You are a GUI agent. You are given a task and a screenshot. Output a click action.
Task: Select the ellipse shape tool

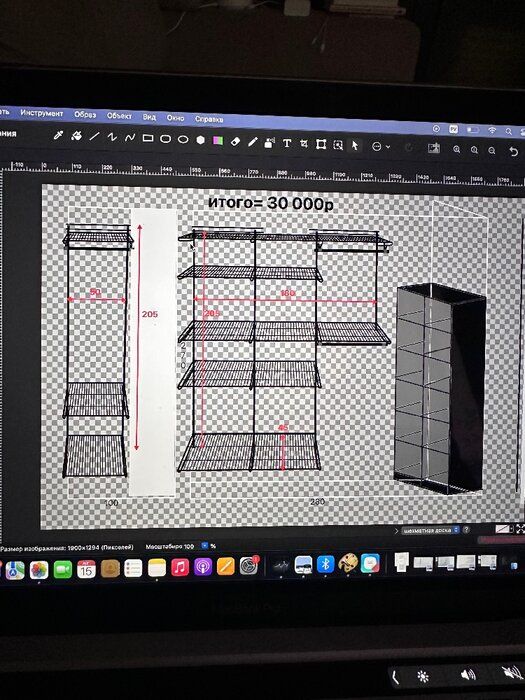click(x=183, y=140)
